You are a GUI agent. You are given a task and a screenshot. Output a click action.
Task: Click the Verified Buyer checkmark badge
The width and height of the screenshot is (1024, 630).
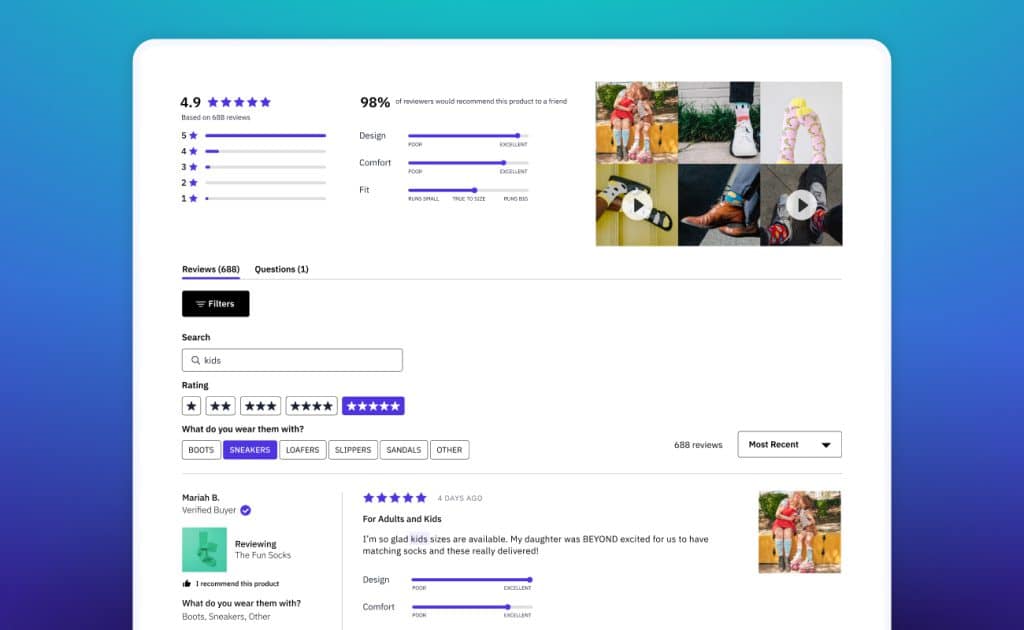tap(246, 511)
